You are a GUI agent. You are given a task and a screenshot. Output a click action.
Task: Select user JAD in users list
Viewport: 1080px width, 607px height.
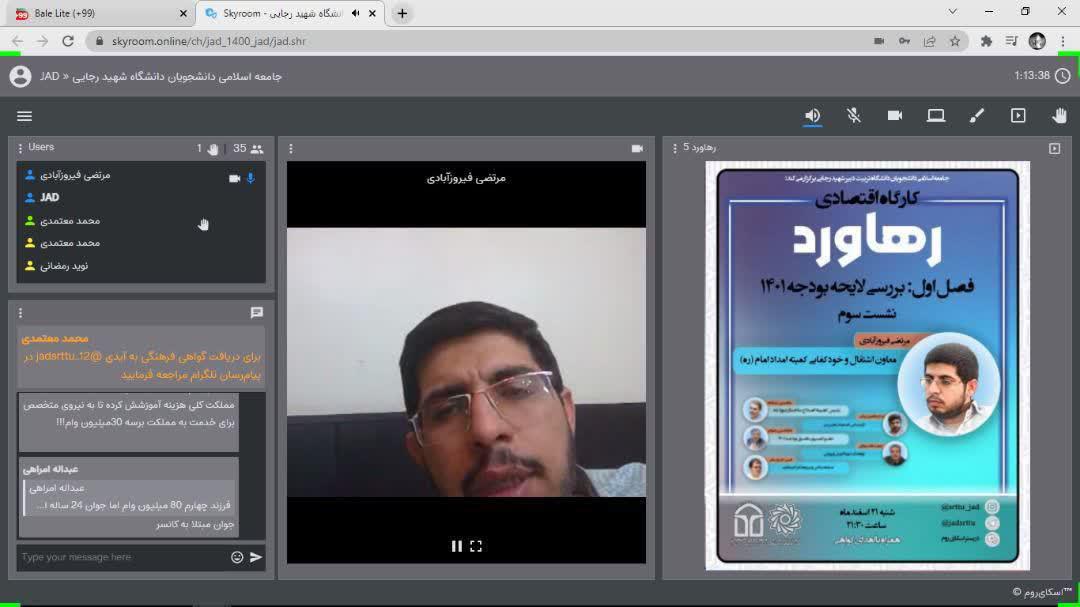pos(49,198)
